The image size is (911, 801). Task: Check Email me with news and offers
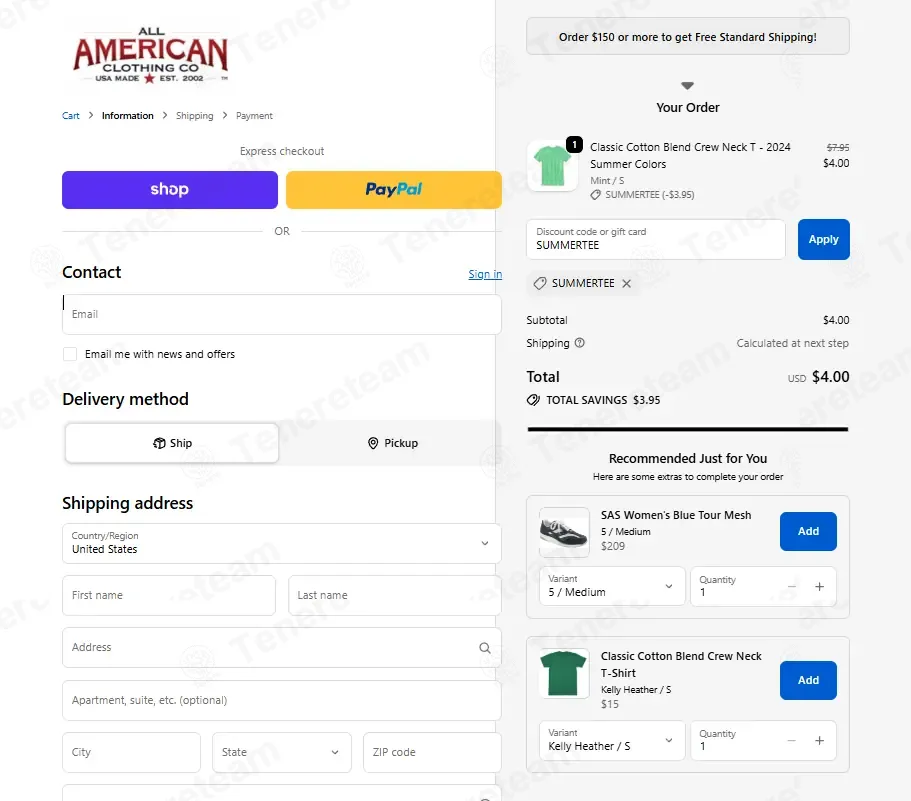coord(70,354)
